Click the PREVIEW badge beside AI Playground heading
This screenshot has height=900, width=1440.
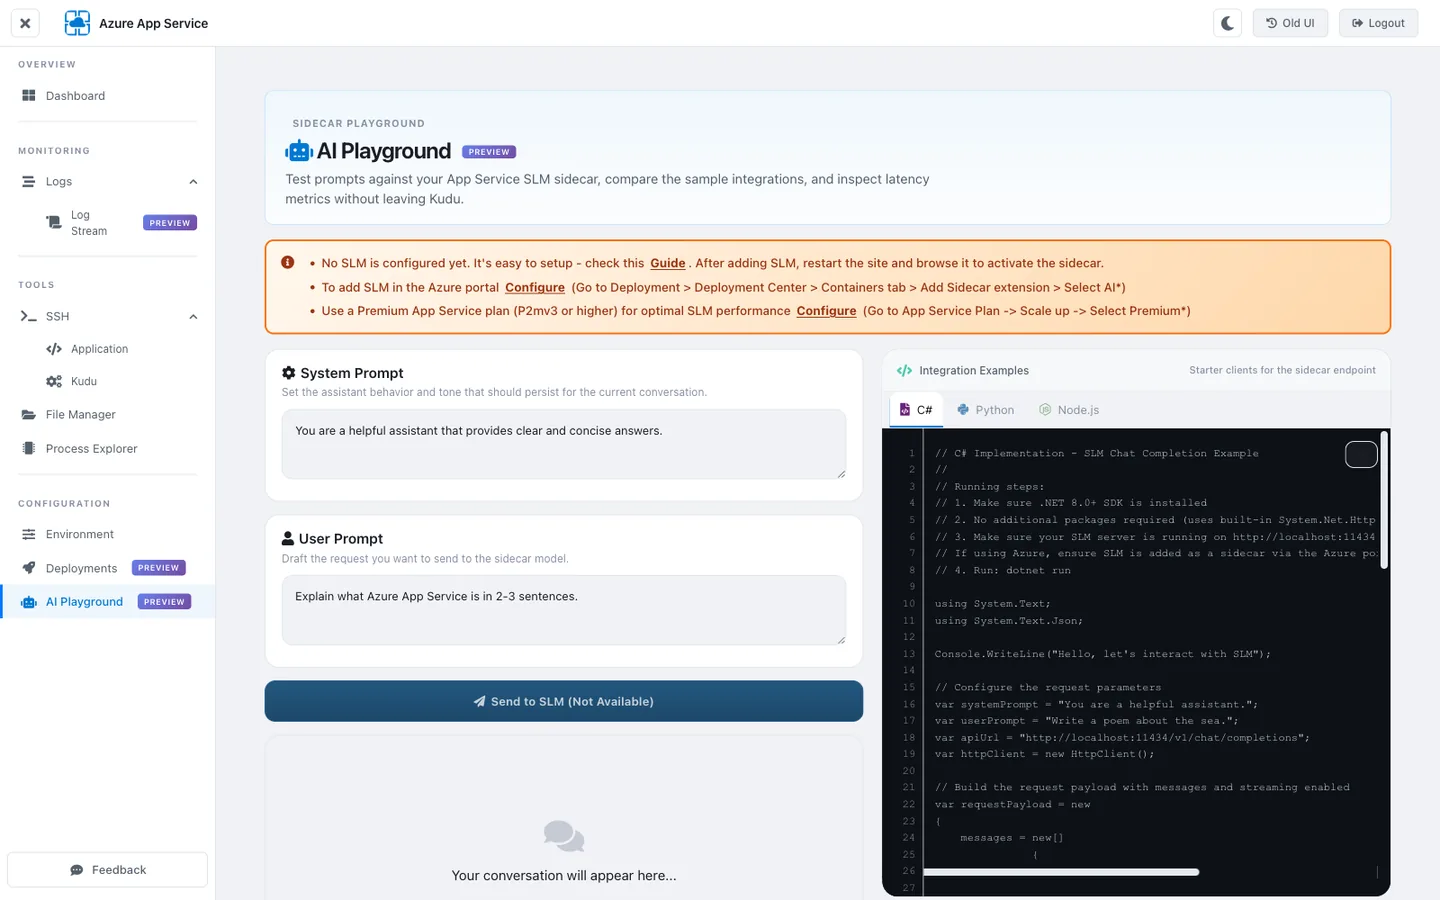(489, 152)
